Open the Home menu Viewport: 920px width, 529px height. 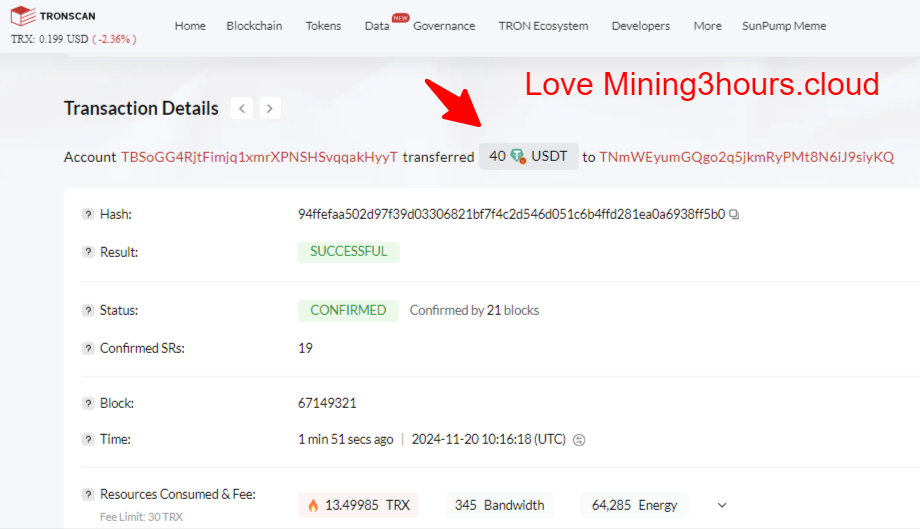coord(190,26)
